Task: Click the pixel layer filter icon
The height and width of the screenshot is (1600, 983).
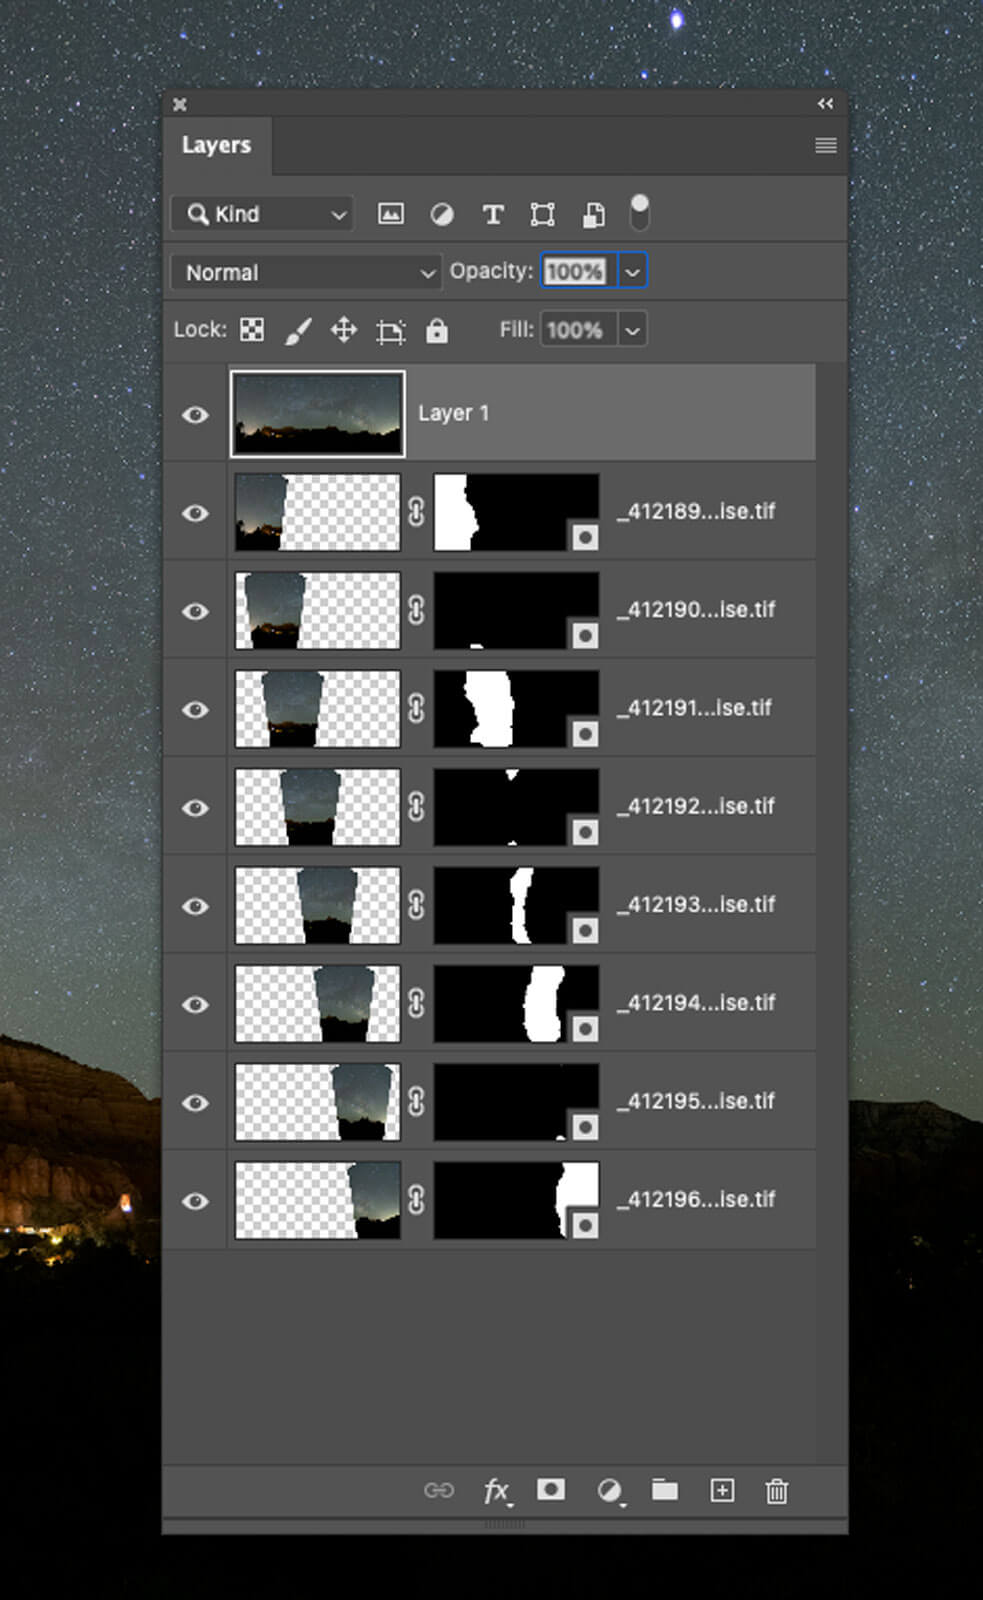Action: [x=391, y=214]
